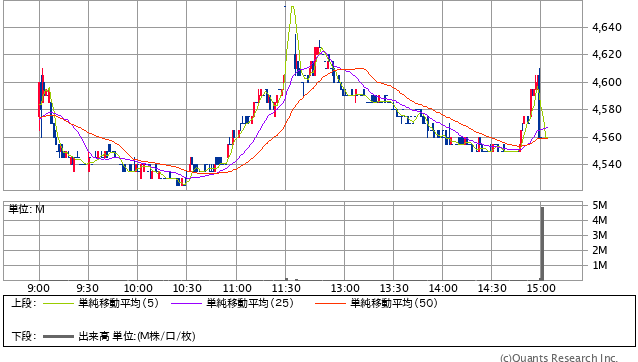The image size is (638, 362).
Task: Click the 11:30 time axis label
Action: (x=286, y=288)
